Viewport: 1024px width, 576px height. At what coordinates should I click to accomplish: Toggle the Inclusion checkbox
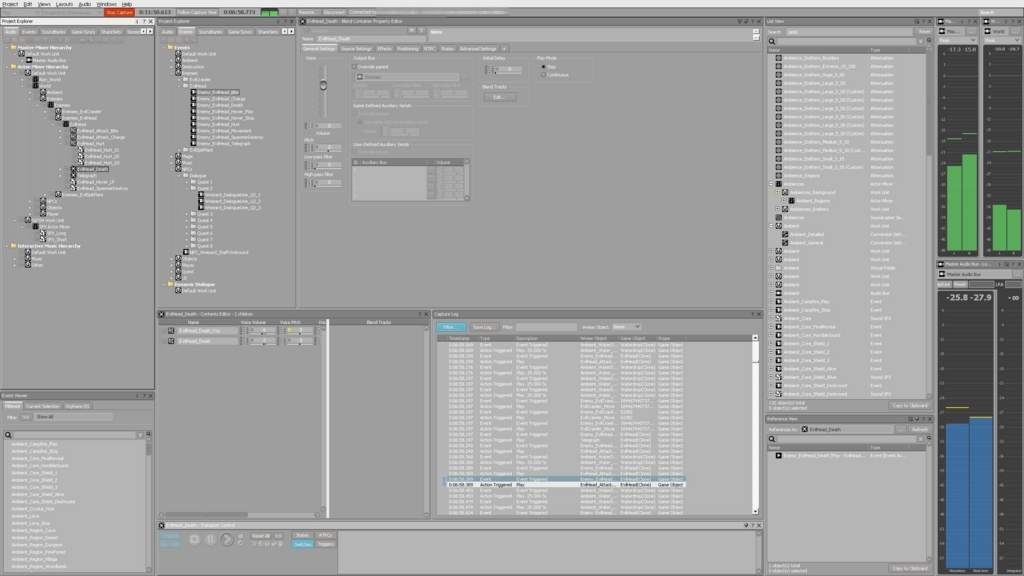click(x=308, y=31)
